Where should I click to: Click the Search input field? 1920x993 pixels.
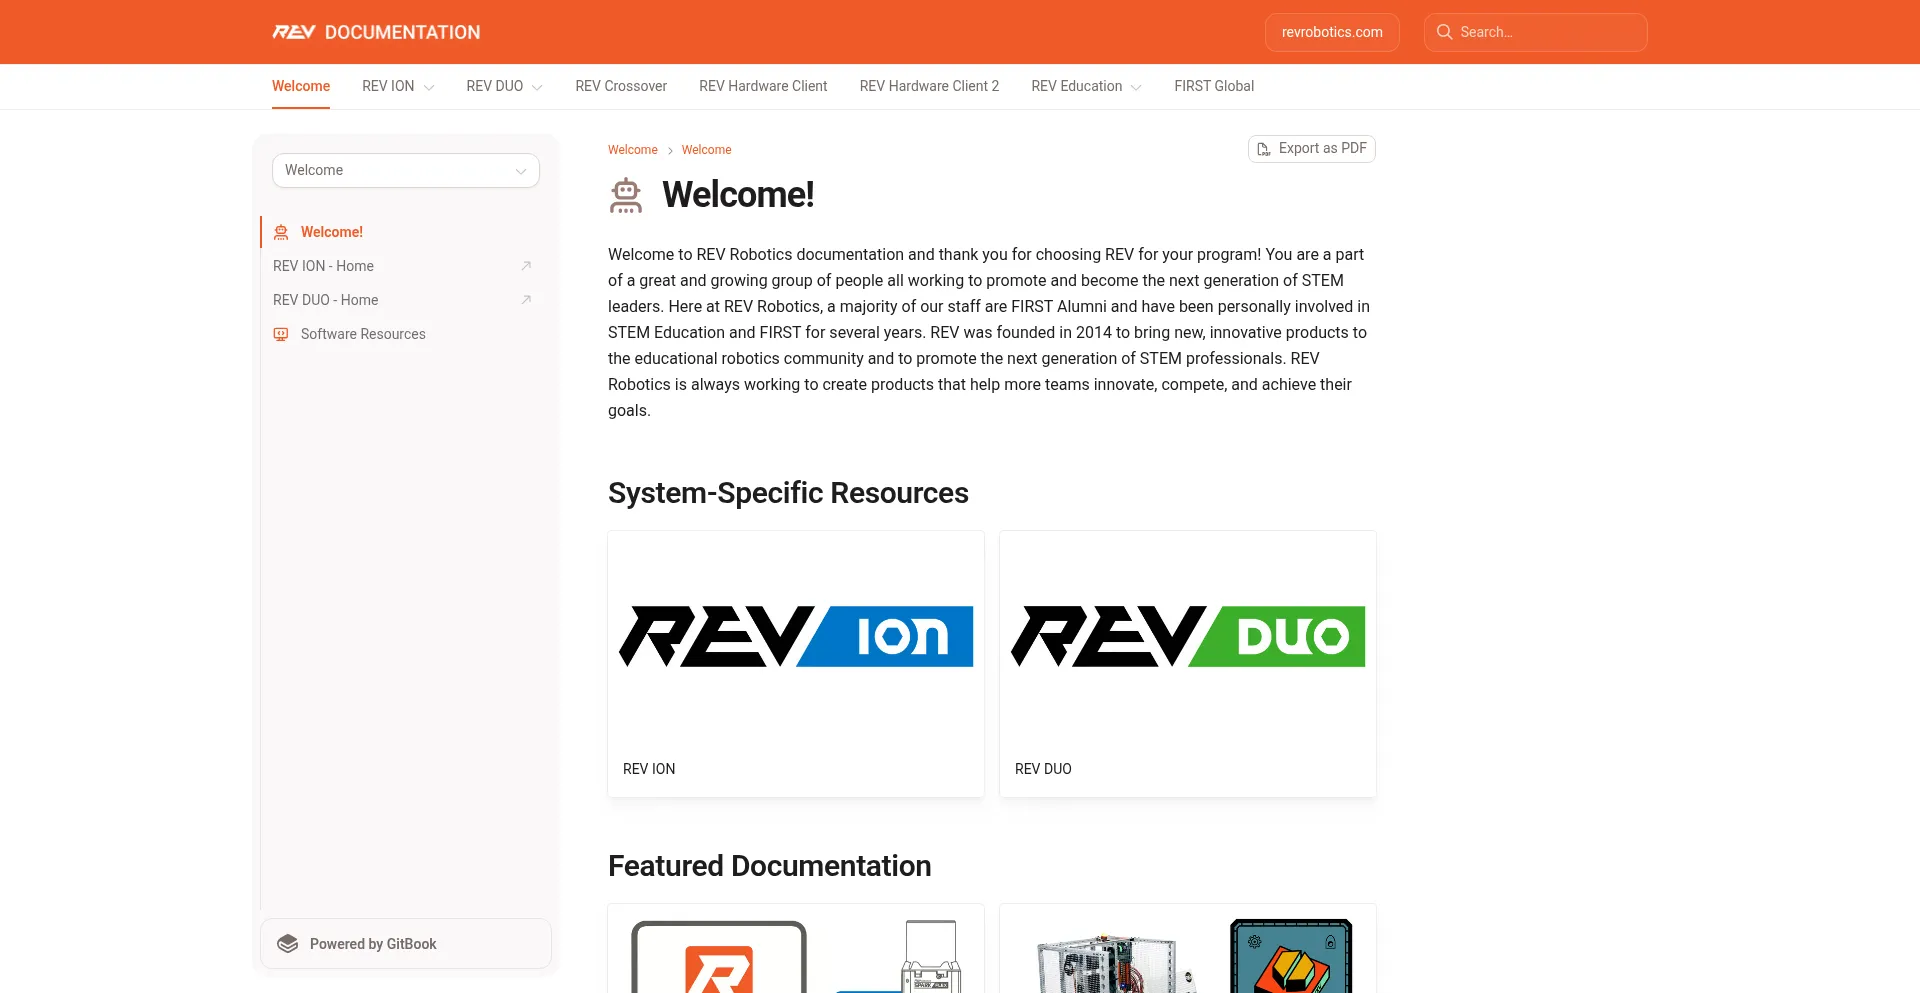[1536, 32]
